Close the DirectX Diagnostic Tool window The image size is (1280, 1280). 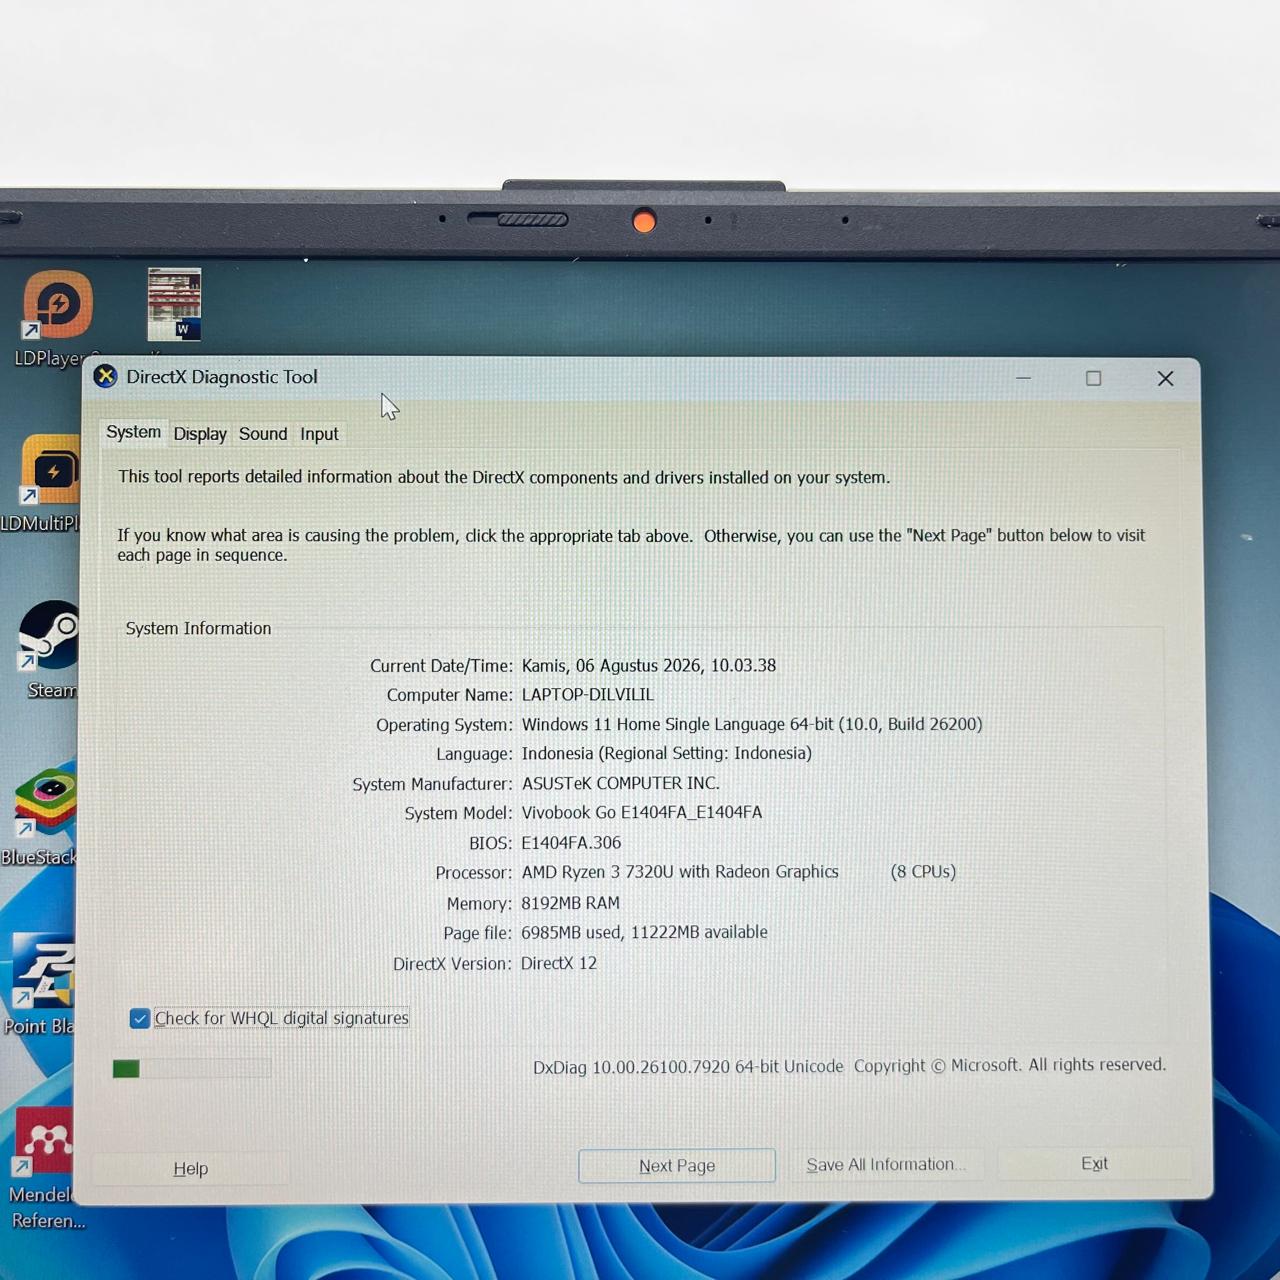(1165, 378)
